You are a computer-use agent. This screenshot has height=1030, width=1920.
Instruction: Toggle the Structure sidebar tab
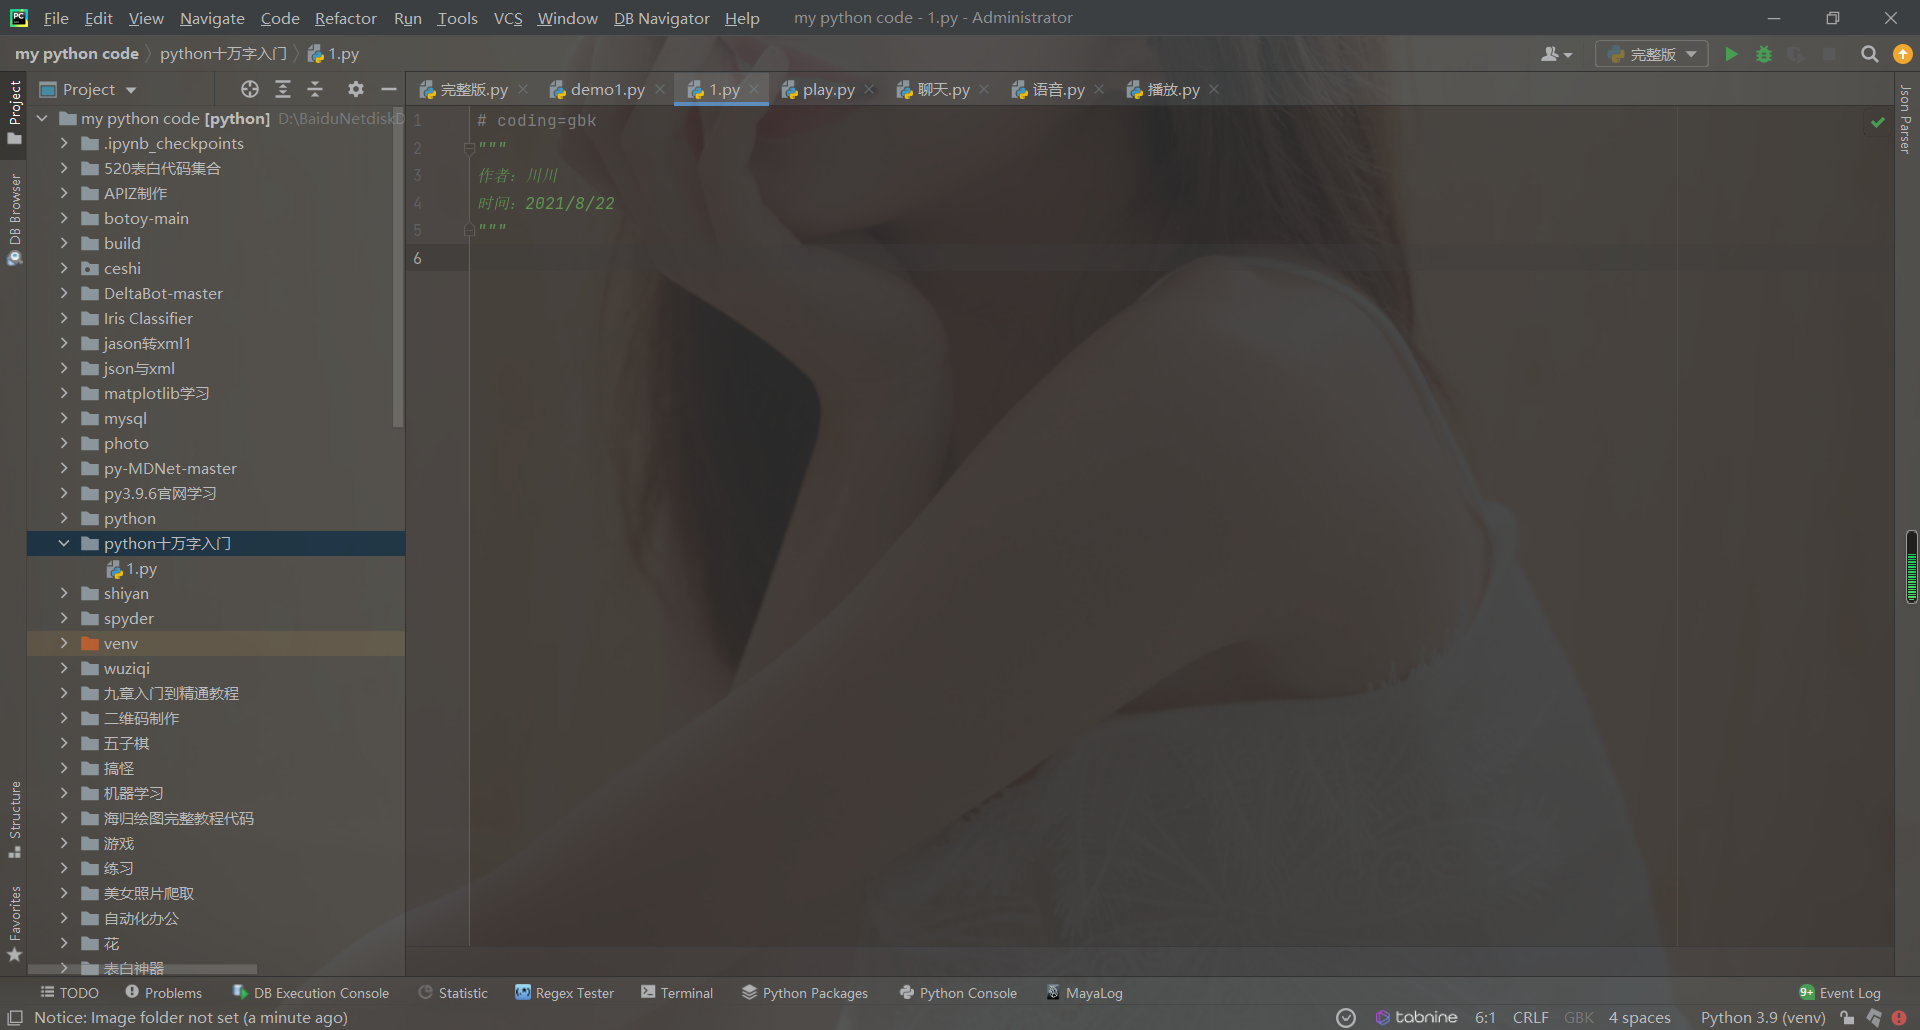[x=14, y=819]
